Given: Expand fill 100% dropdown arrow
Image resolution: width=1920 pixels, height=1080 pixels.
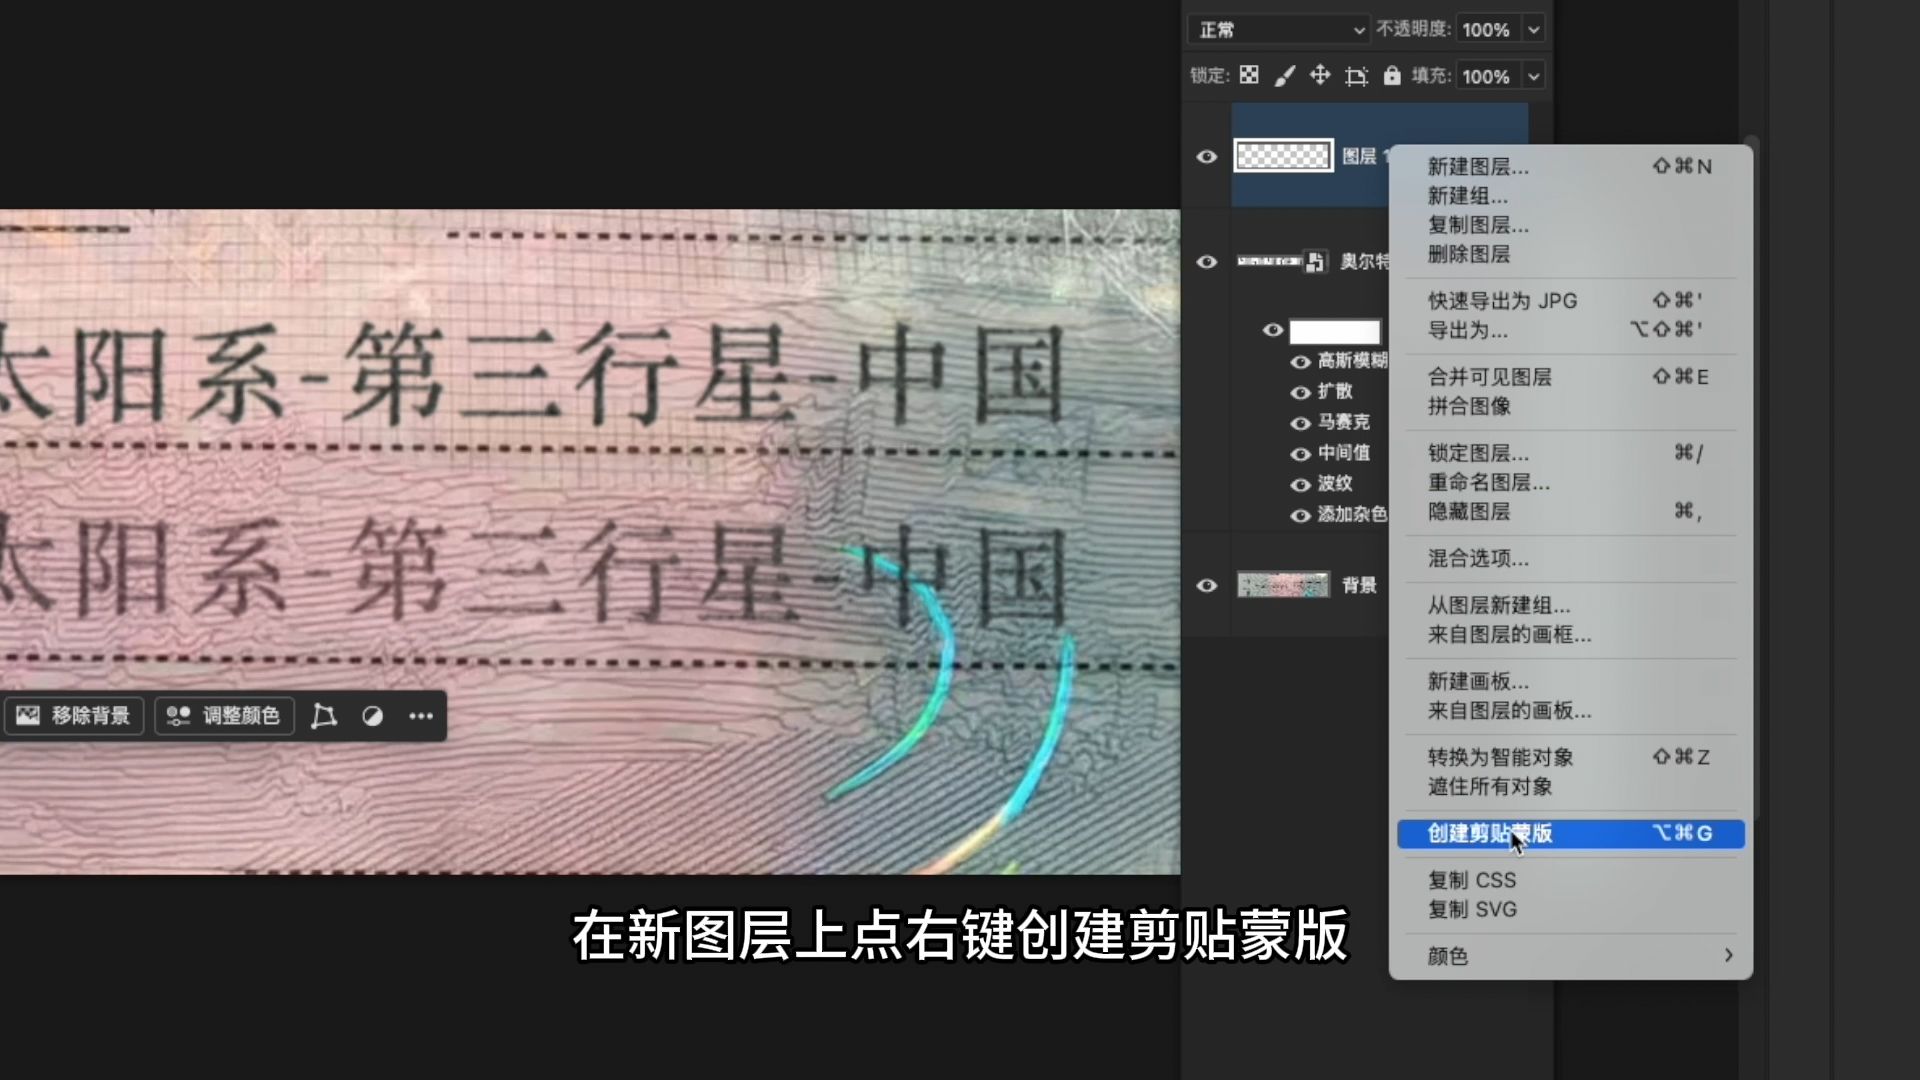Looking at the screenshot, I should pos(1533,77).
